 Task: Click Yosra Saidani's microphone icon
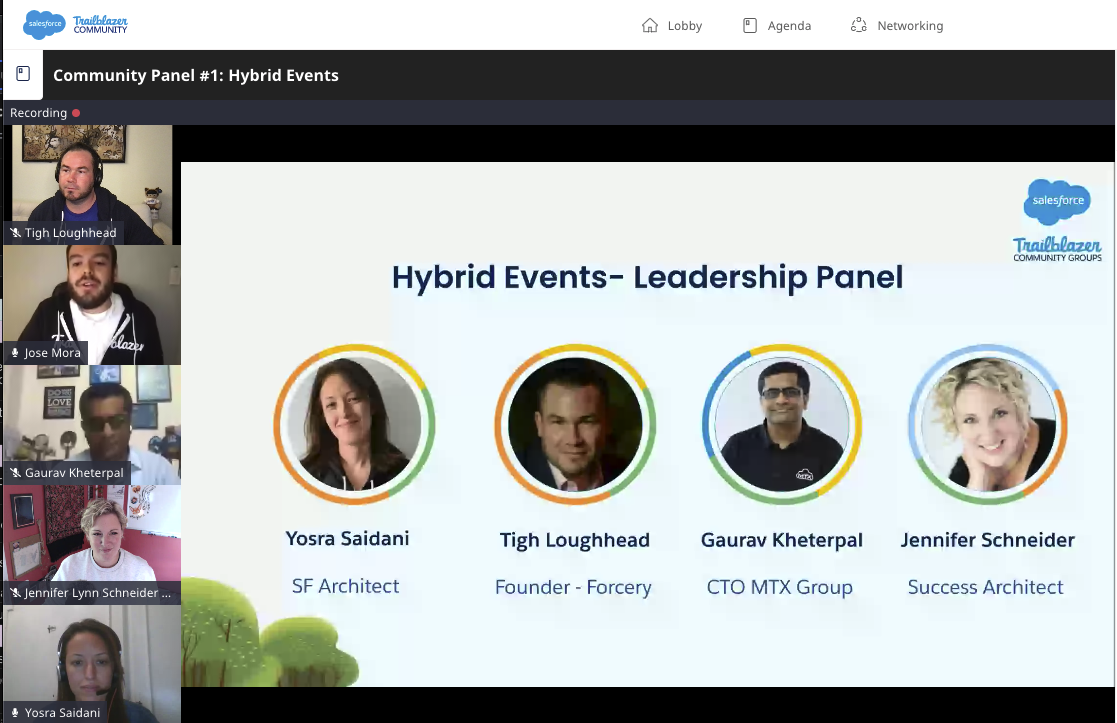[x=15, y=712]
